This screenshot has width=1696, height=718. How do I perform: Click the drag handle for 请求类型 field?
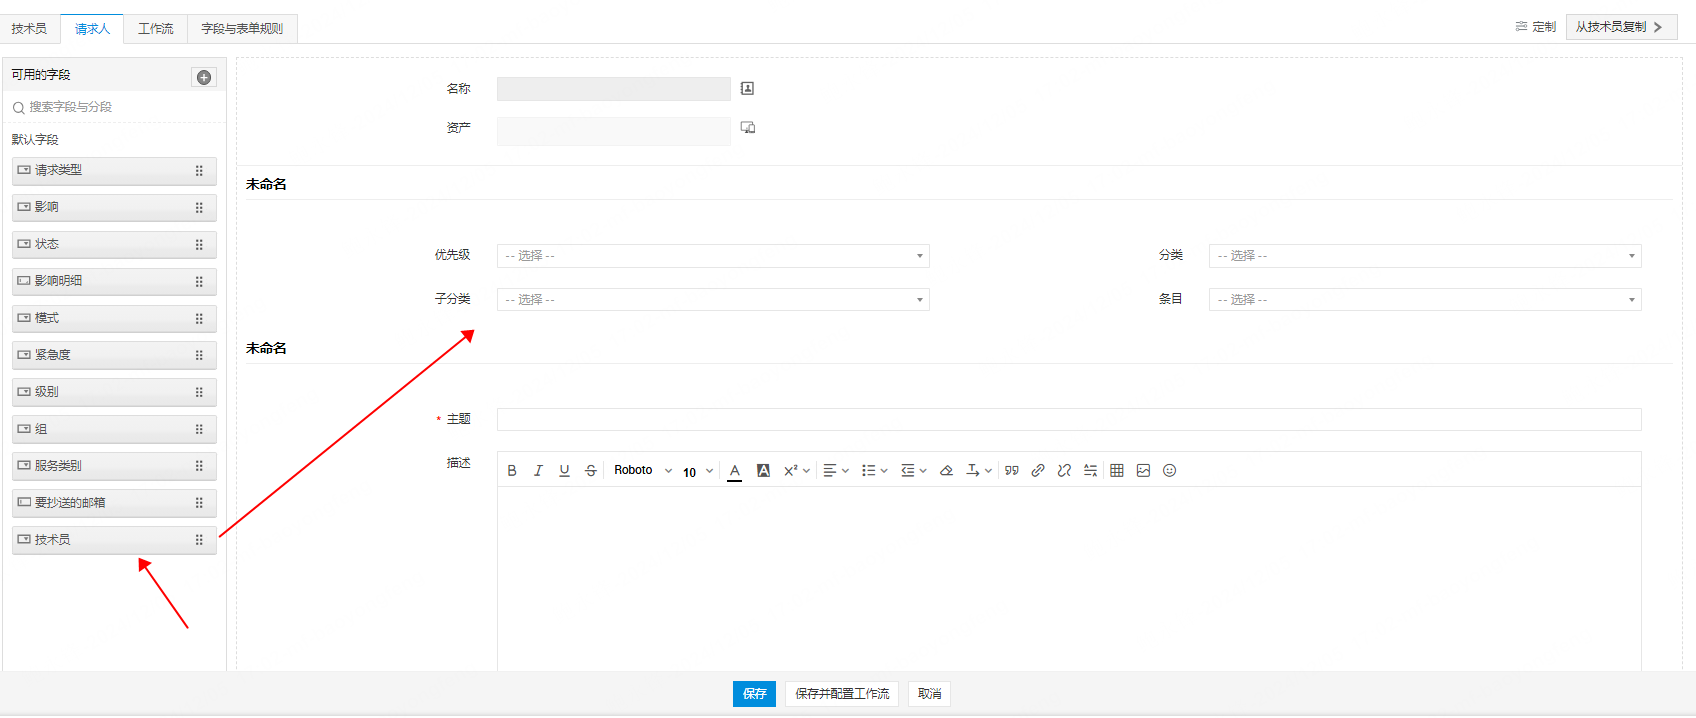(199, 171)
